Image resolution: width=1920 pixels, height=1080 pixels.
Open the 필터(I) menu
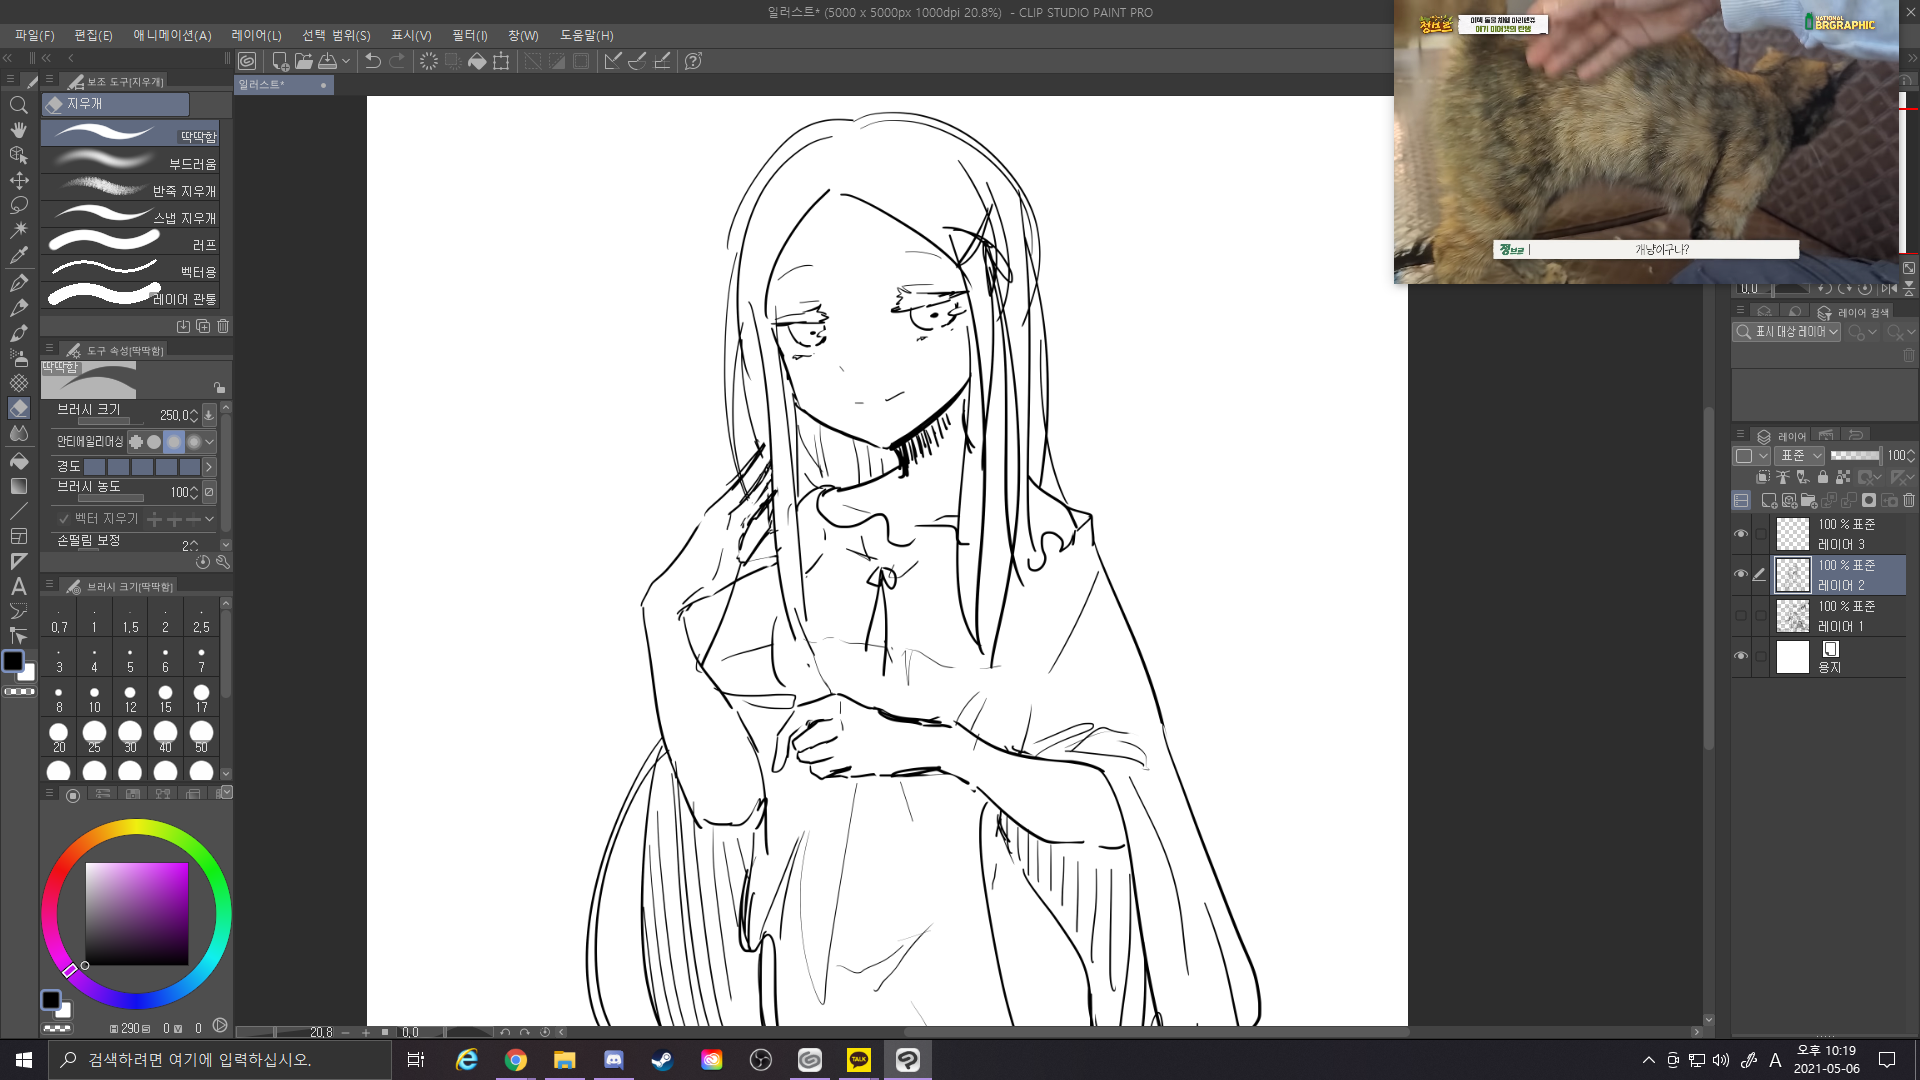(x=470, y=35)
